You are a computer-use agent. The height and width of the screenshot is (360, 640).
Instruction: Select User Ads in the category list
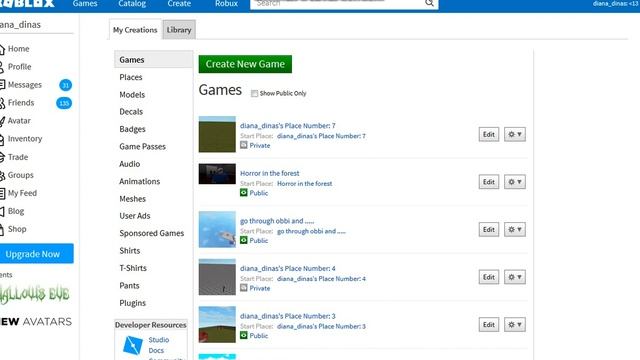(x=135, y=216)
